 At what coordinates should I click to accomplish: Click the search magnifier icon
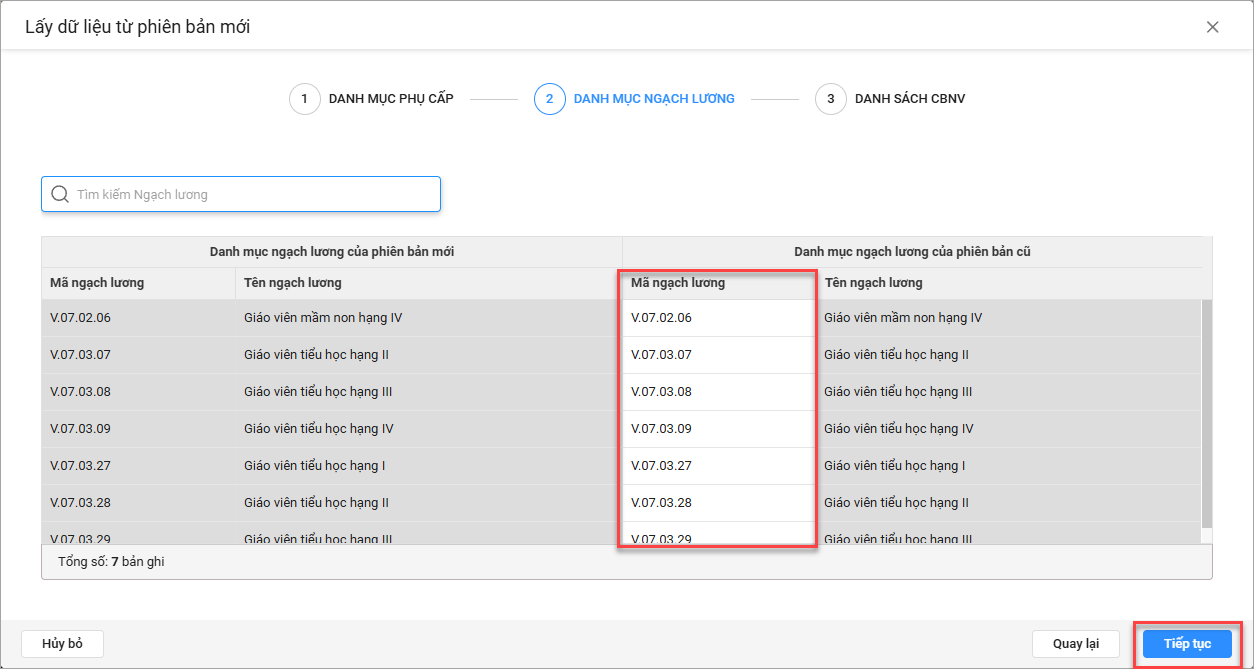(x=60, y=194)
